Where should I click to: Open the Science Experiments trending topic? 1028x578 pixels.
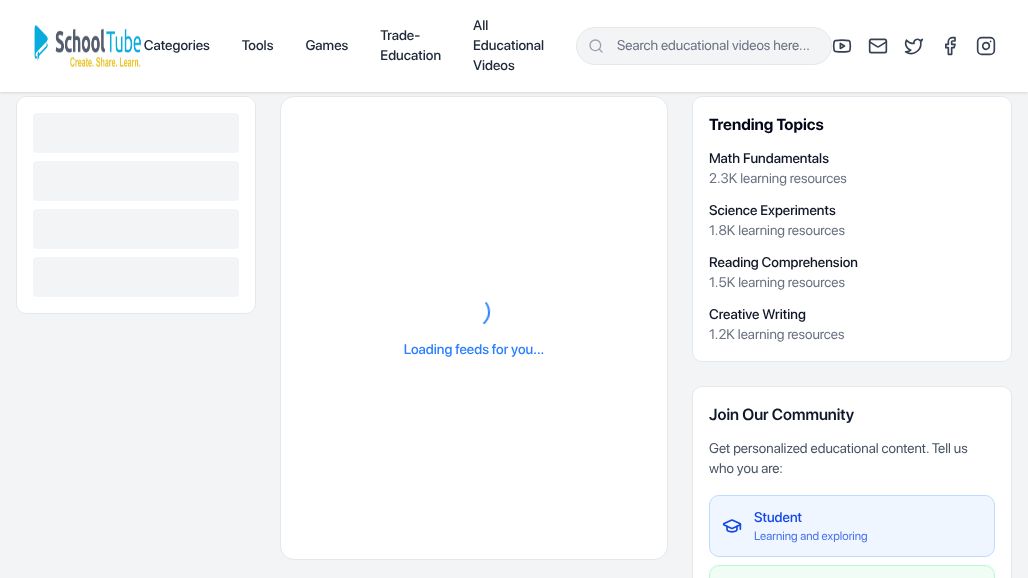[x=771, y=210]
